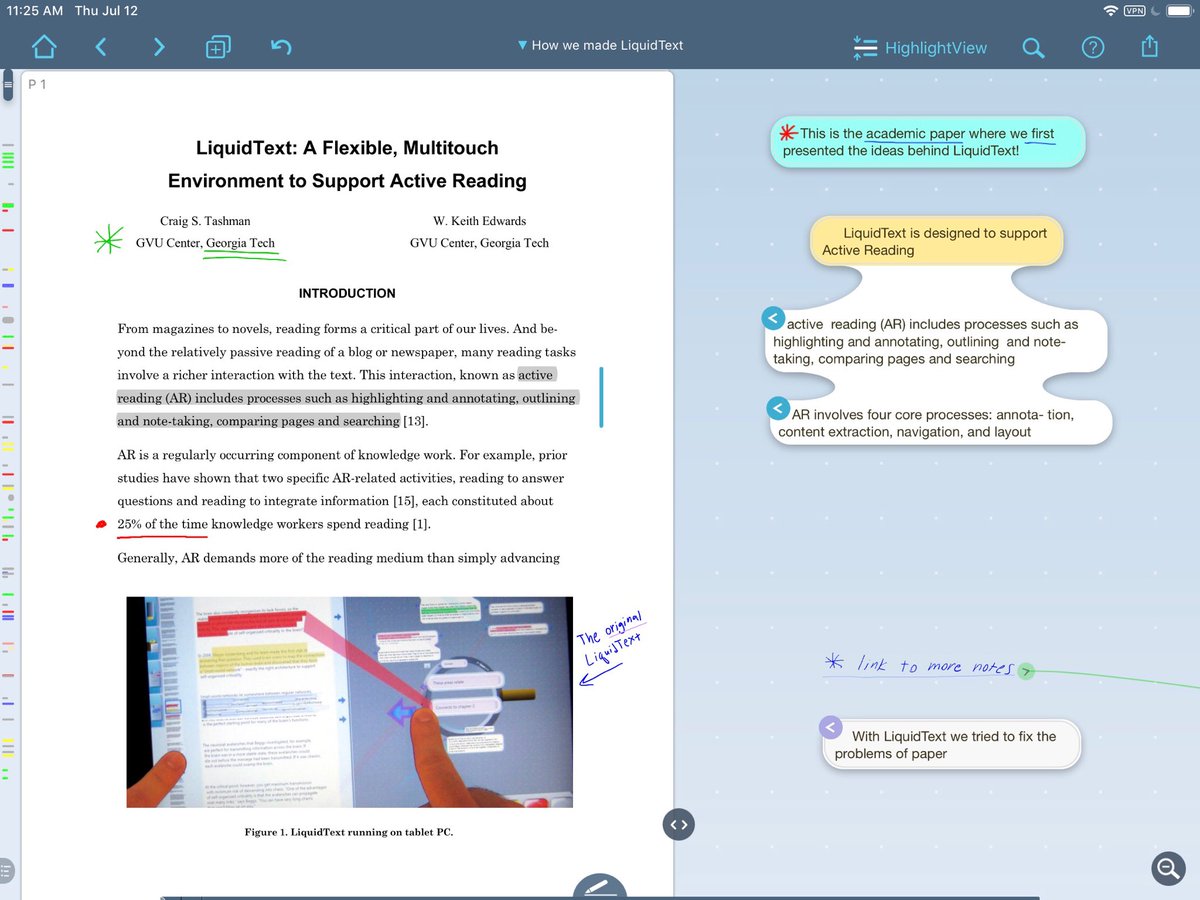Tap the 'Figure 1. LiquidText running on tablet PC' caption
Viewport: 1200px width, 900px height.
pyautogui.click(x=348, y=832)
